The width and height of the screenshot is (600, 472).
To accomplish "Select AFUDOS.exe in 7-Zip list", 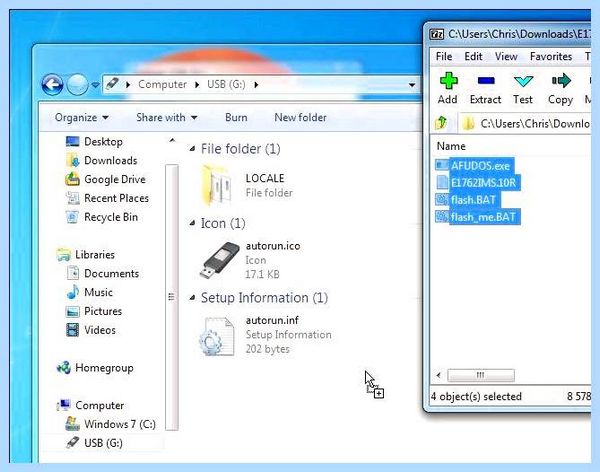I will point(474,166).
